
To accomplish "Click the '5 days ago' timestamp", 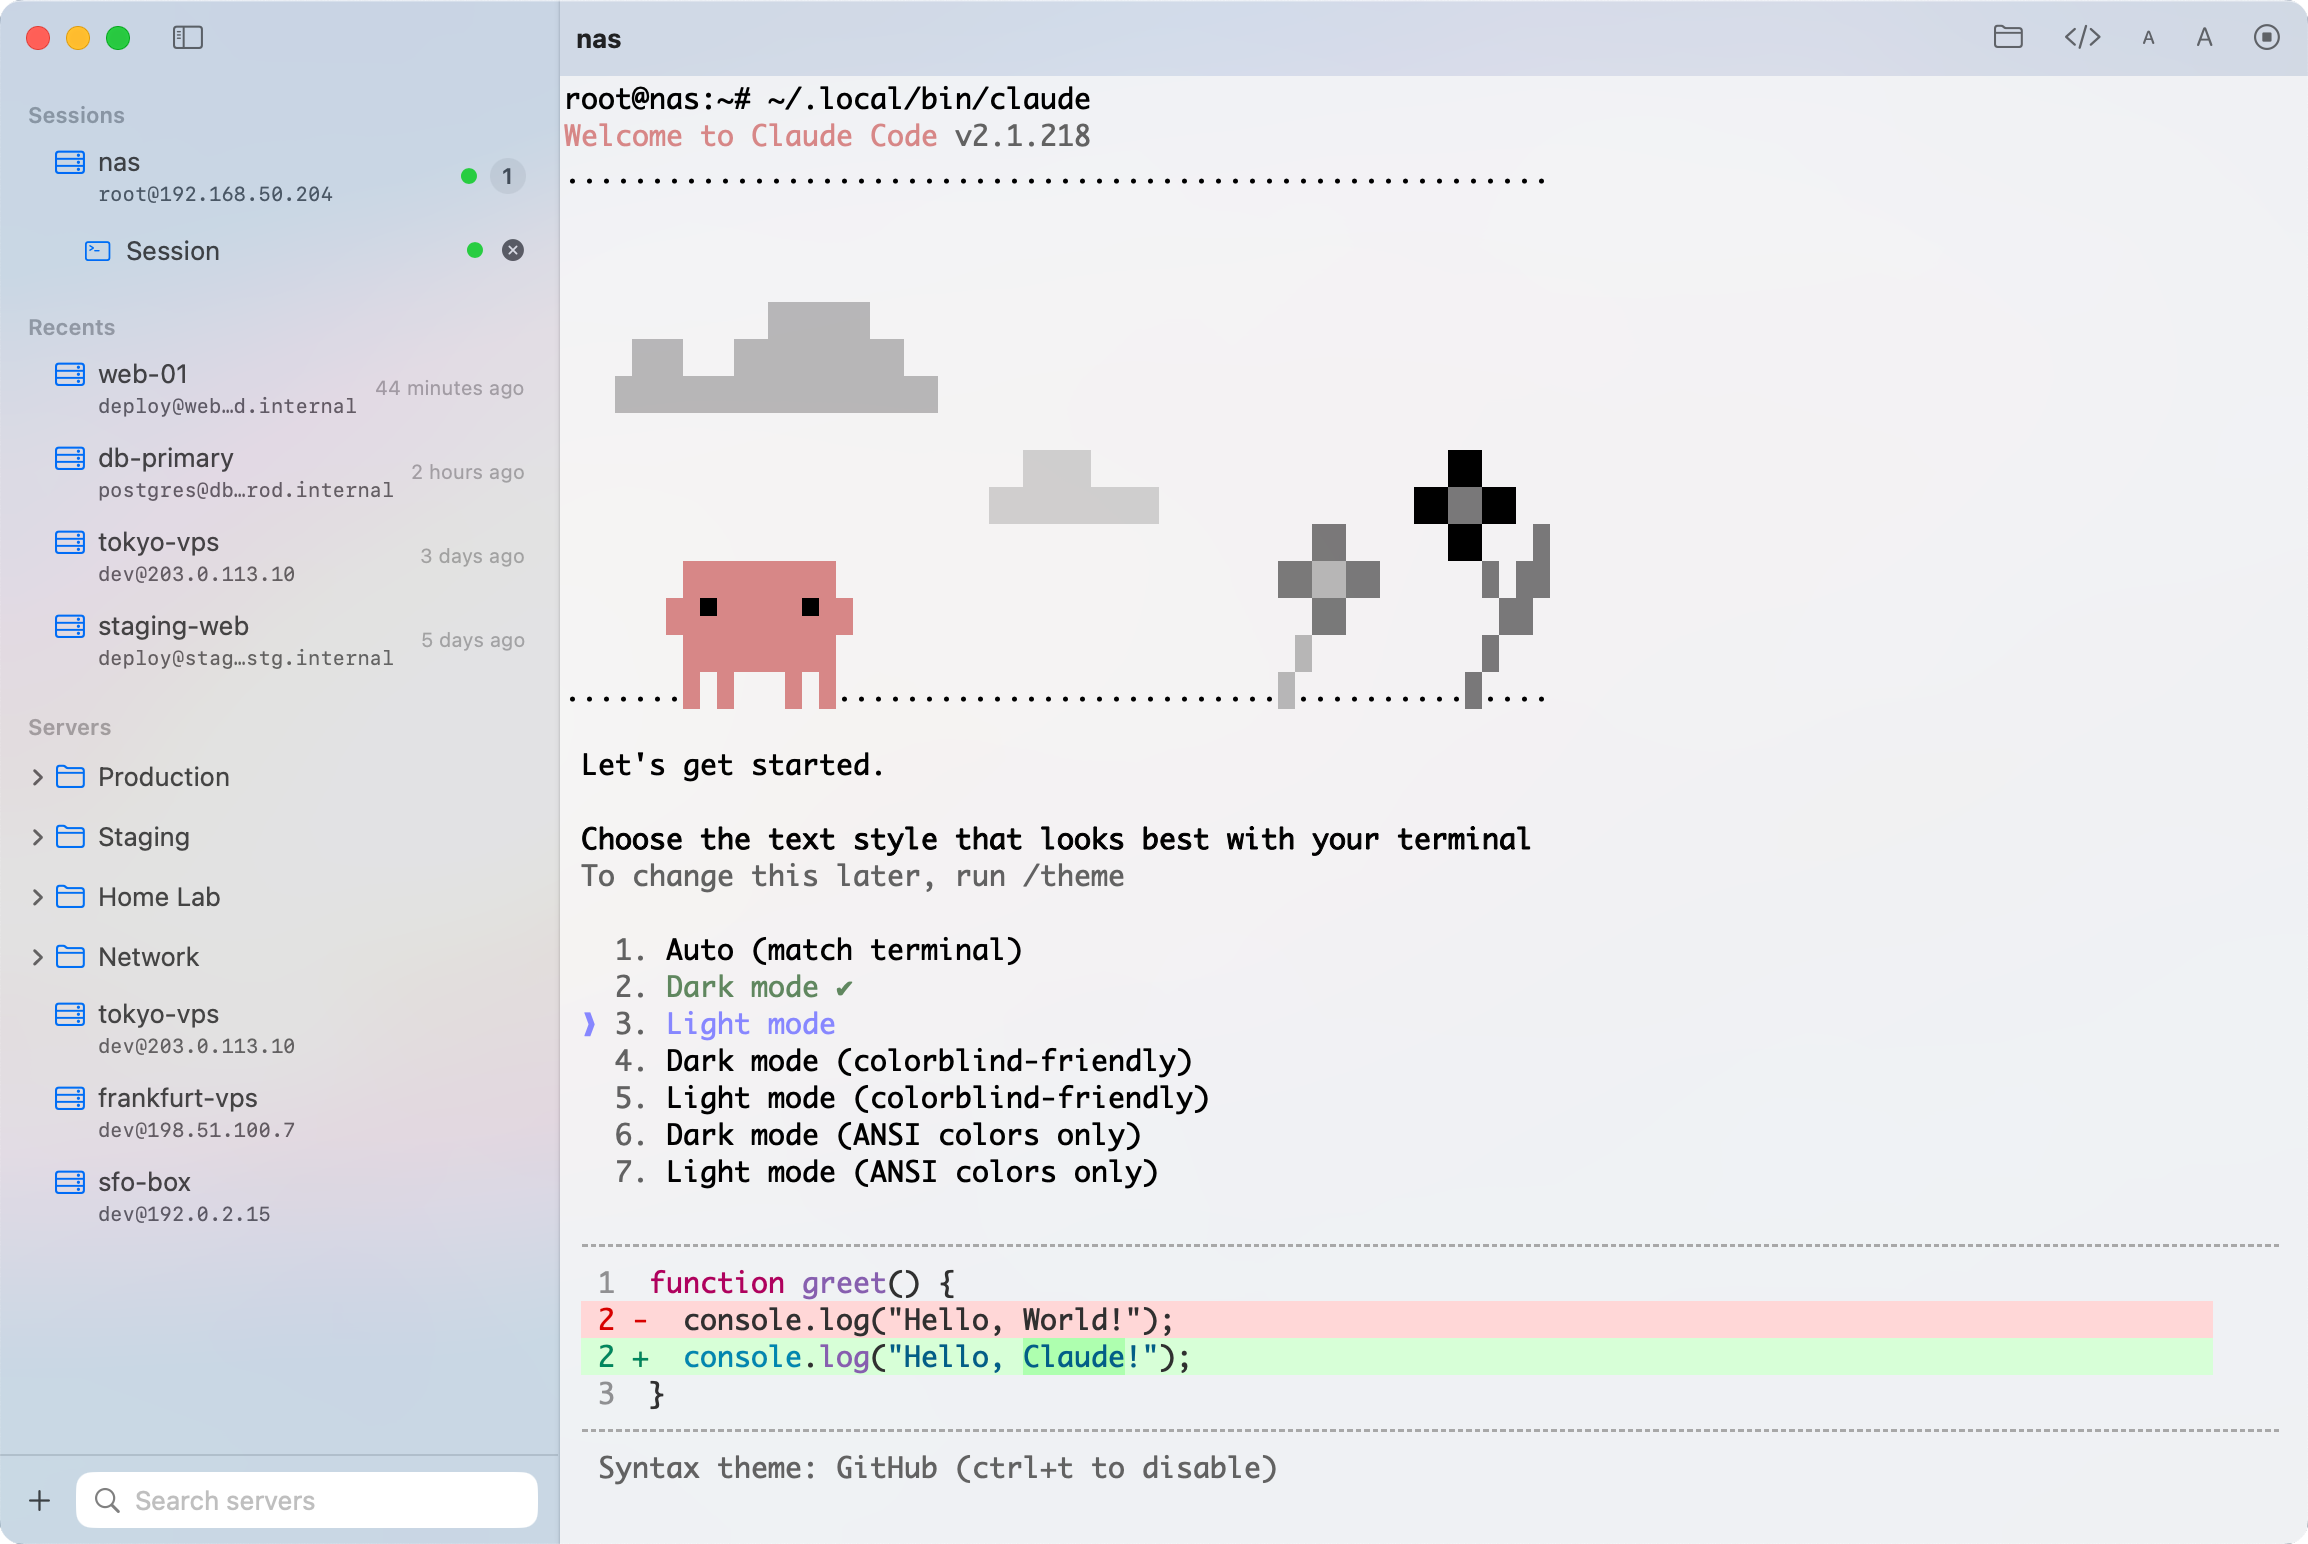I will pos(472,640).
